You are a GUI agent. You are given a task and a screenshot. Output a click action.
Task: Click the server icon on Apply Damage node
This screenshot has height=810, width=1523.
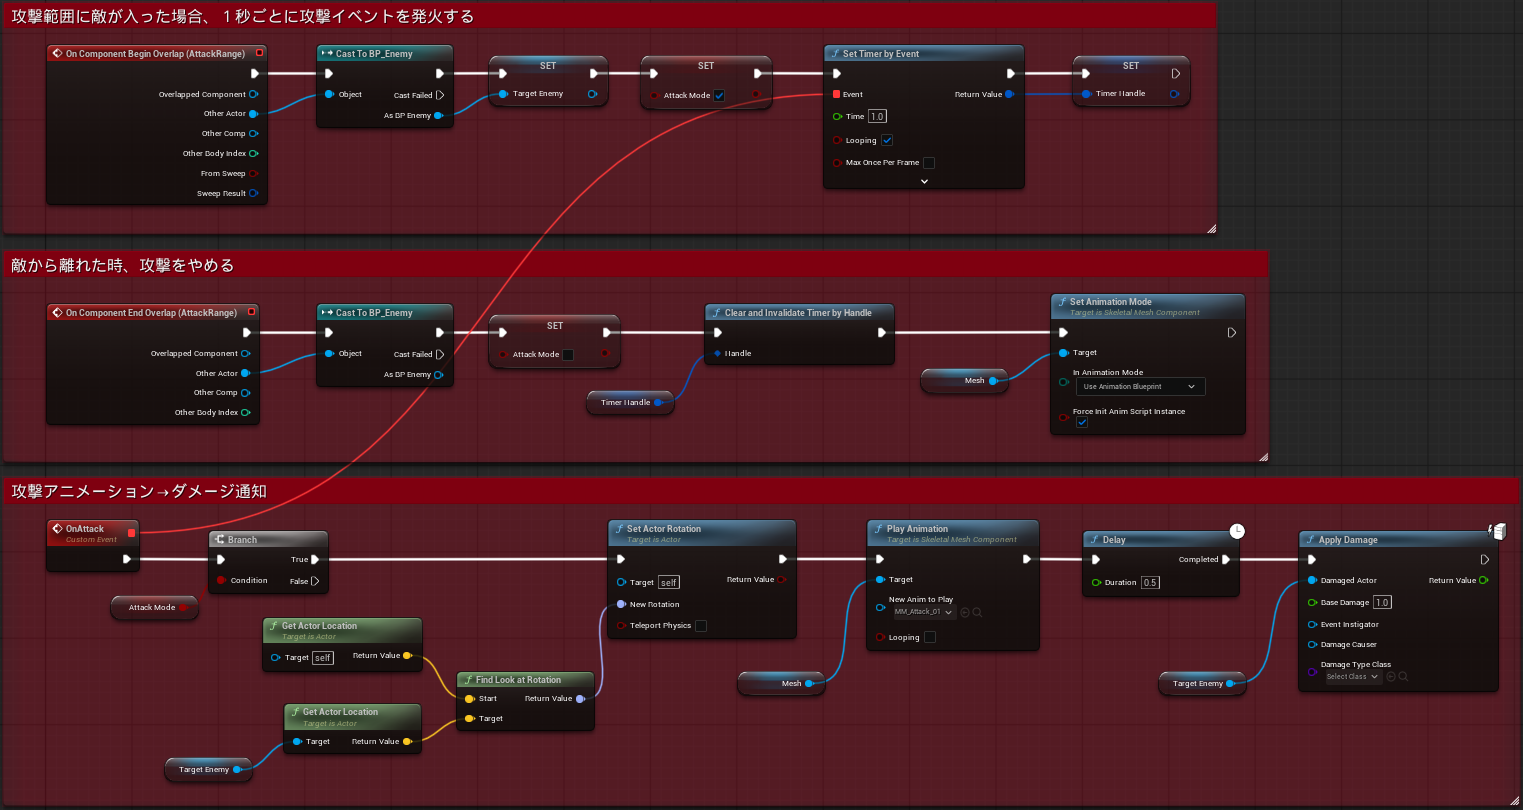click(1497, 531)
